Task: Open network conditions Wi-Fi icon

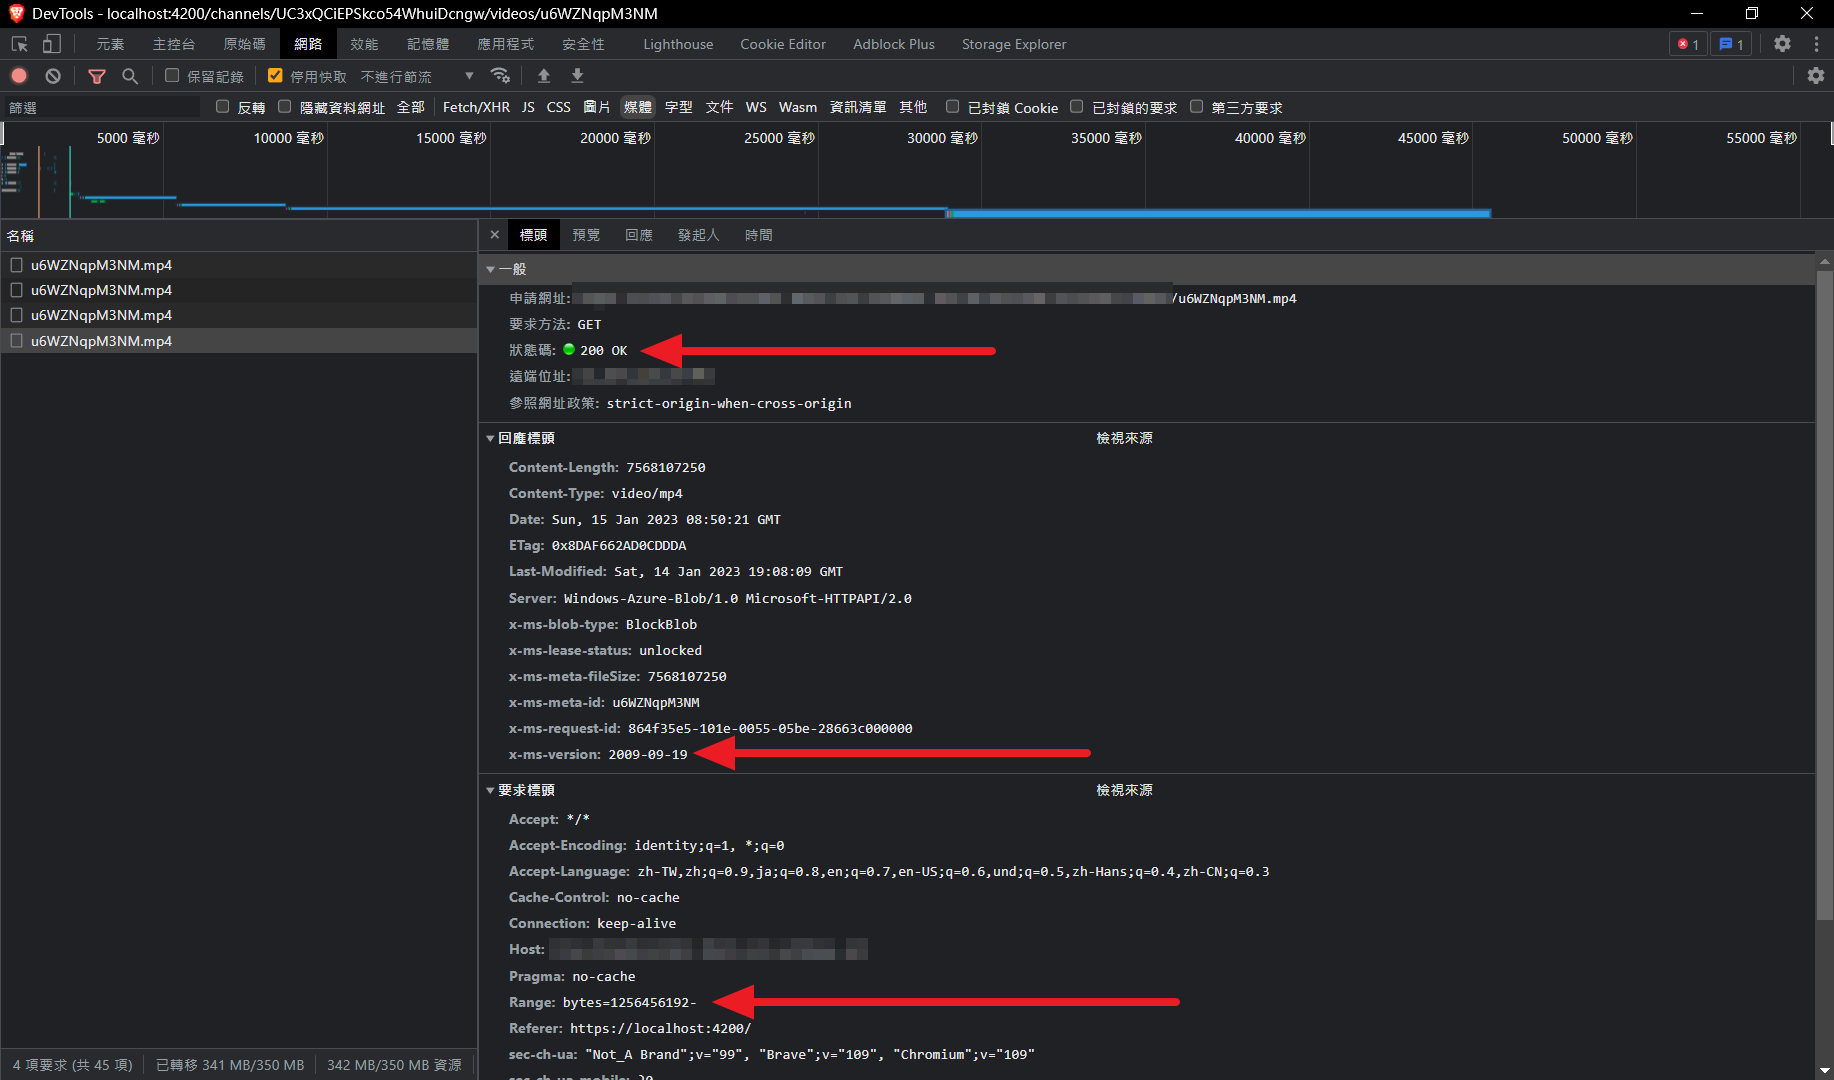Action: pos(500,76)
